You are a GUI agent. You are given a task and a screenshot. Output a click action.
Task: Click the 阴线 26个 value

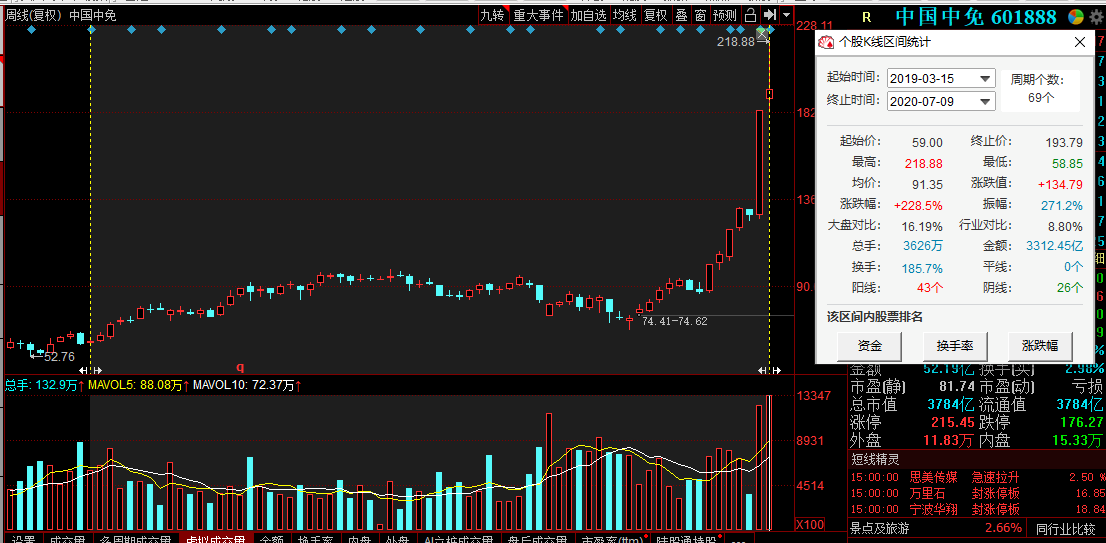(x=1068, y=288)
